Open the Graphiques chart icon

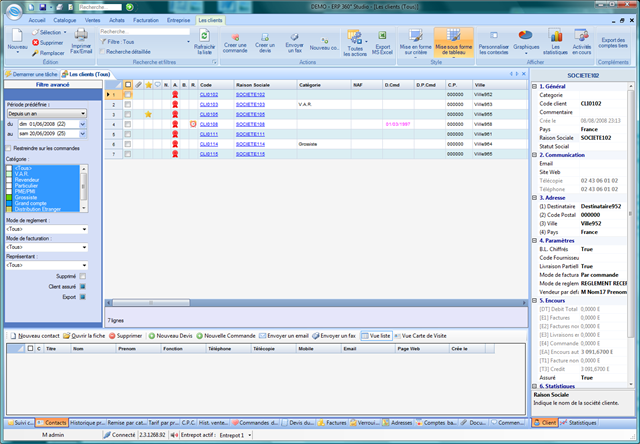pyautogui.click(x=526, y=35)
